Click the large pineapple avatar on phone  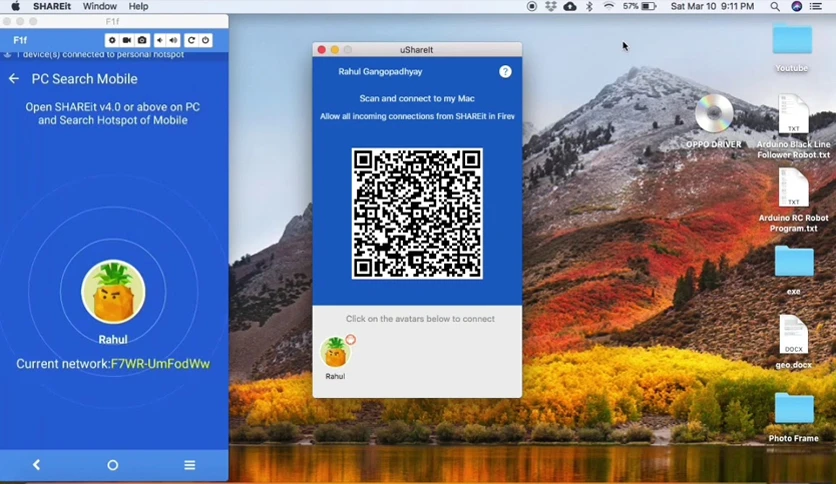113,292
